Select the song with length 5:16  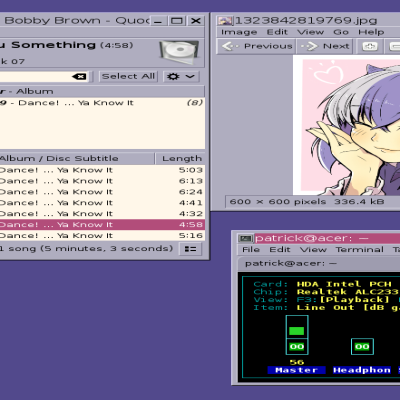(x=102, y=236)
